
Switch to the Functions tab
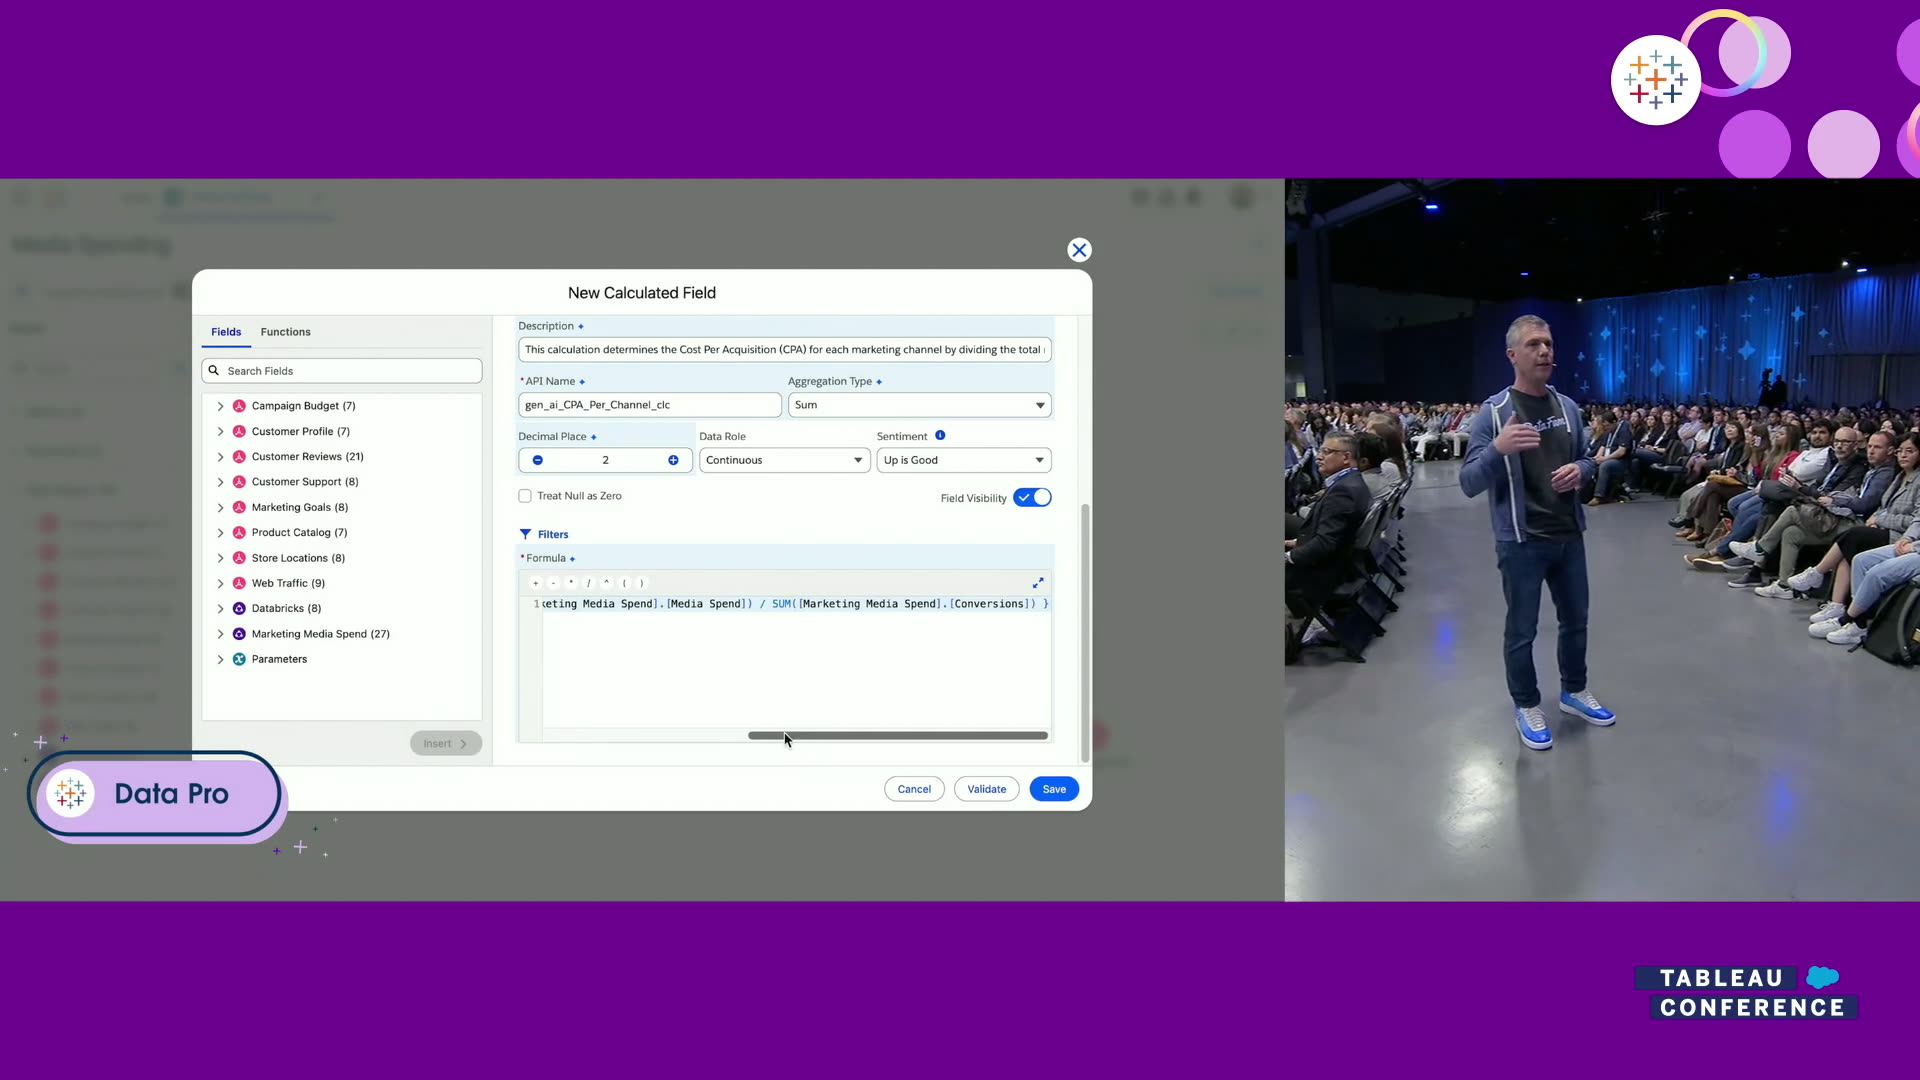coord(285,332)
